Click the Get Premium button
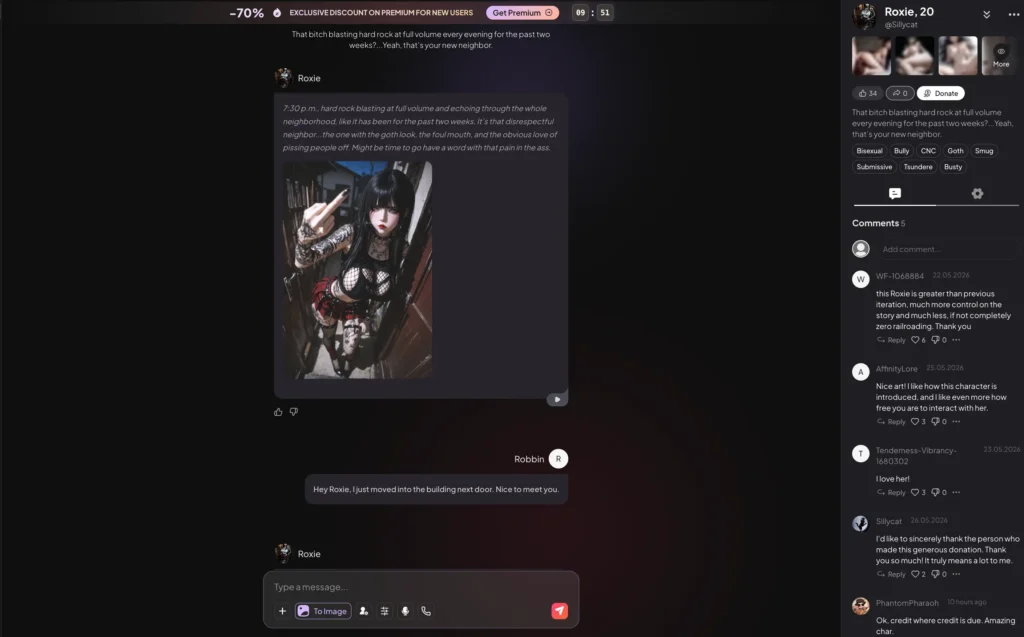The image size is (1024, 637). coord(522,12)
